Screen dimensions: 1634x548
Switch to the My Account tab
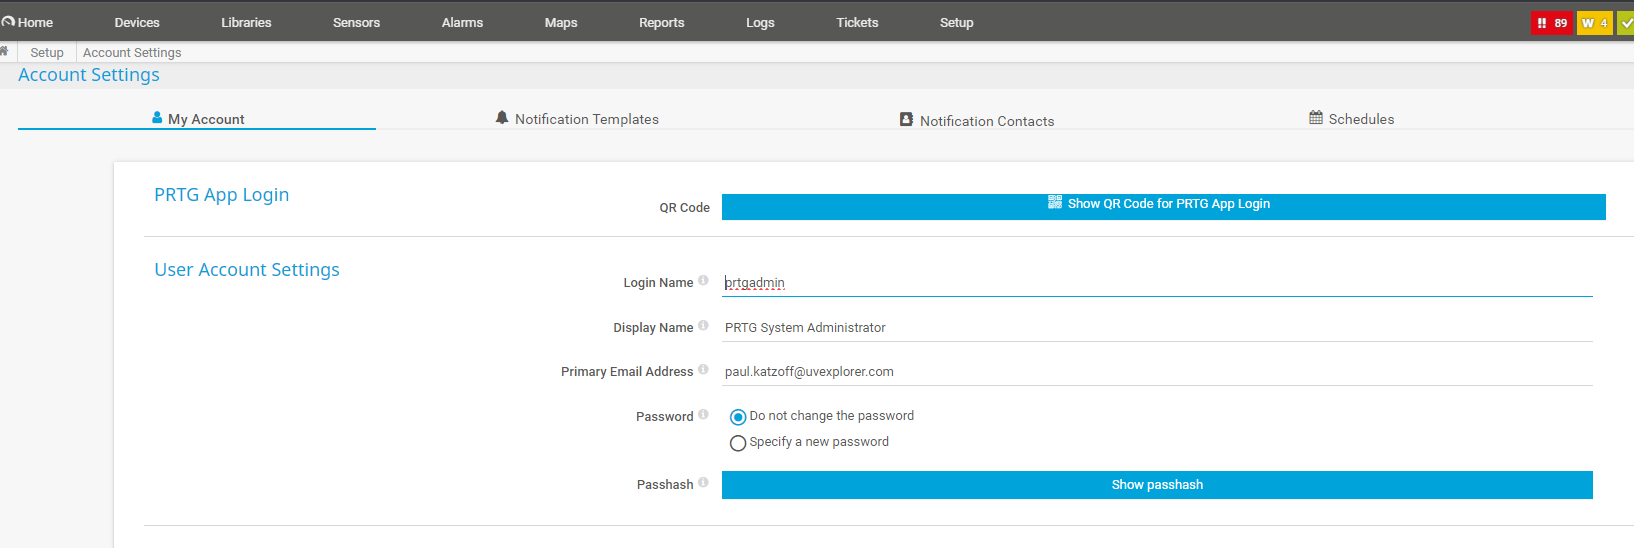(x=197, y=118)
